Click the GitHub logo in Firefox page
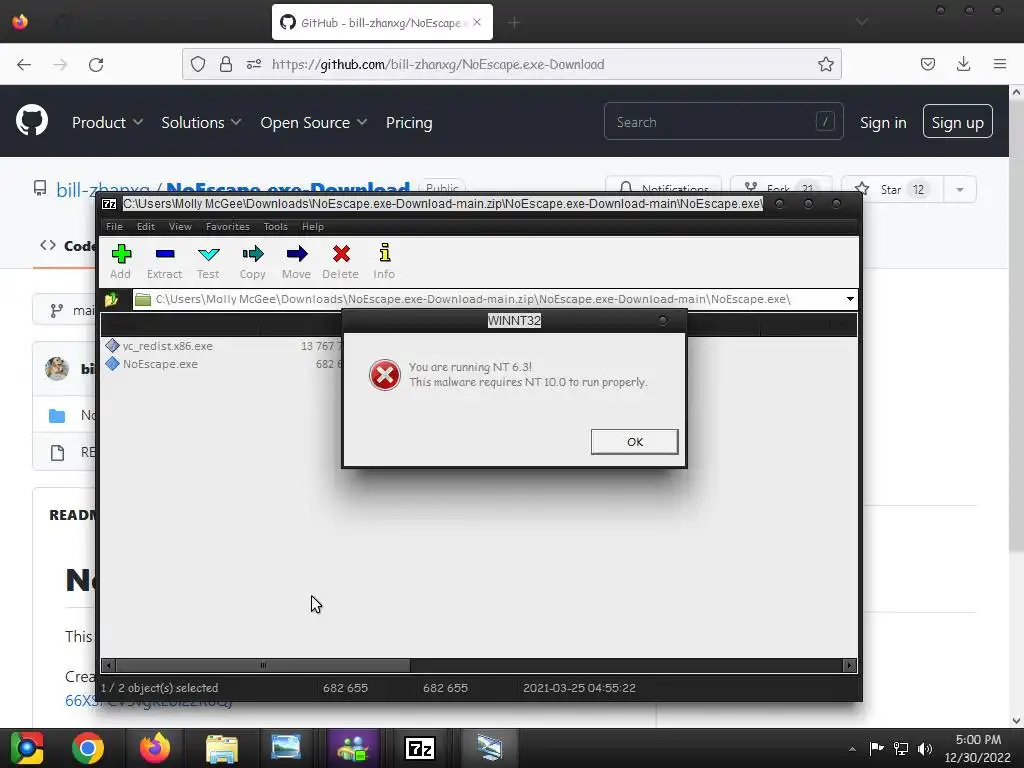The image size is (1024, 768). [31, 121]
